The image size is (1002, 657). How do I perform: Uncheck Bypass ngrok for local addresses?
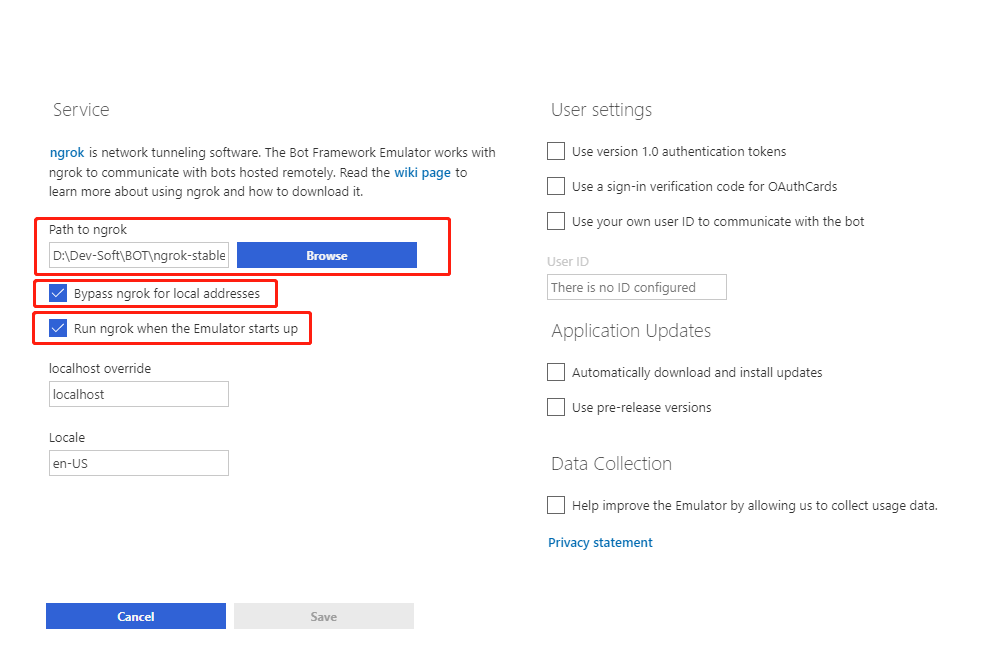tap(58, 294)
